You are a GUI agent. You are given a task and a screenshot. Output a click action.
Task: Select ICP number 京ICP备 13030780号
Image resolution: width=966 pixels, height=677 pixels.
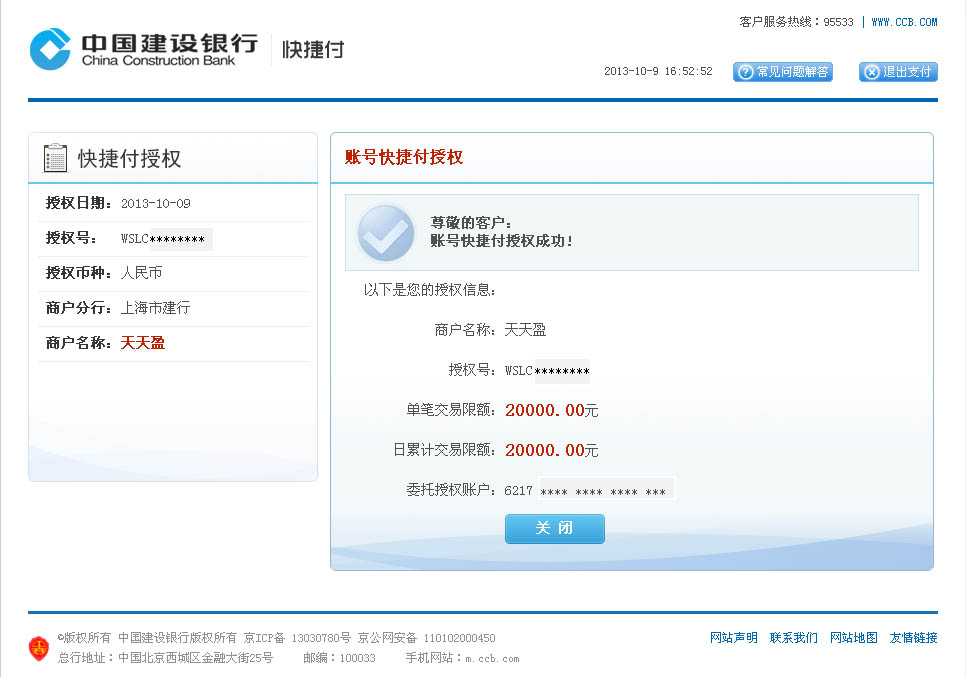tap(297, 638)
